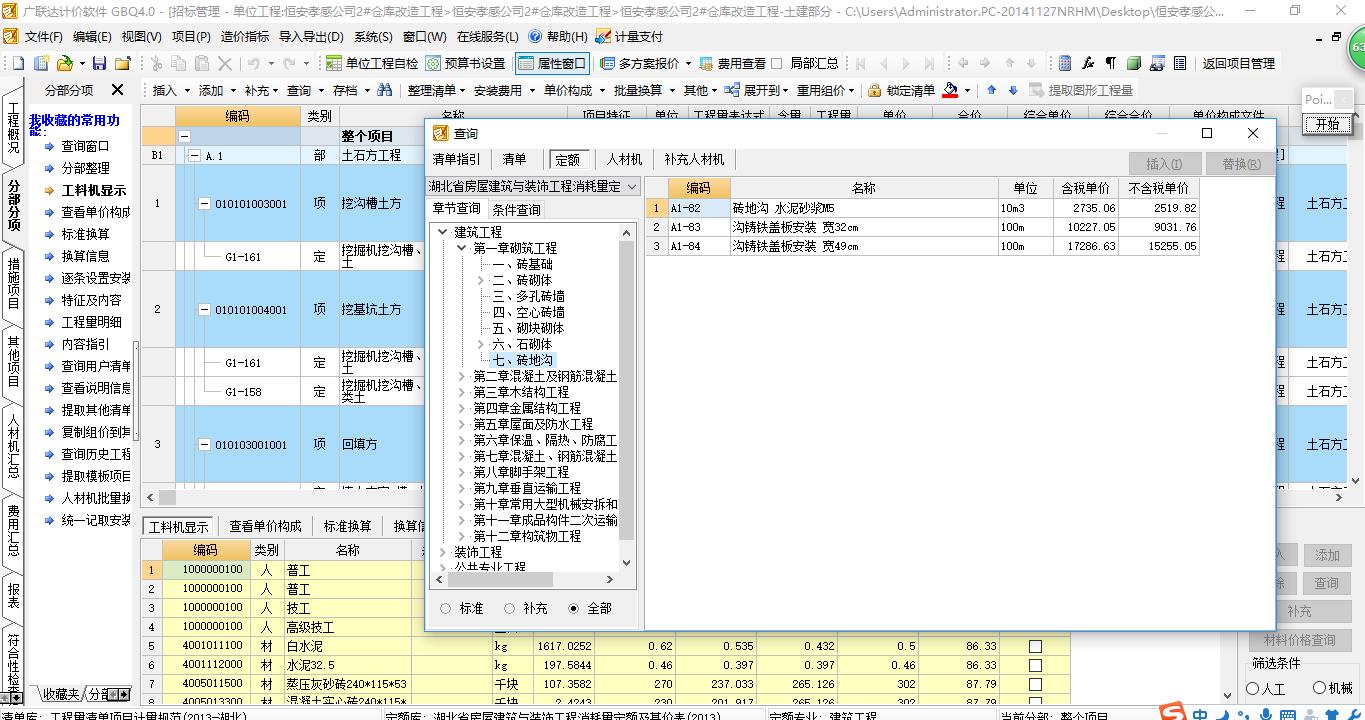Tick the checkbox in 蒸压灰砂砖 row
1365x720 pixels.
coord(1035,684)
